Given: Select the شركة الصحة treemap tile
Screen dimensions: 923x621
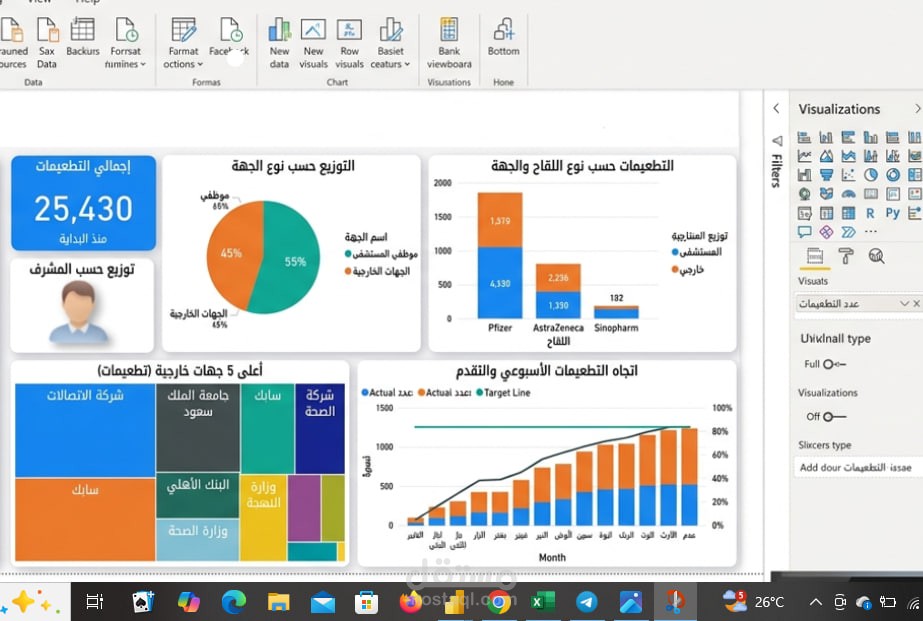Looking at the screenshot, I should (x=320, y=429).
